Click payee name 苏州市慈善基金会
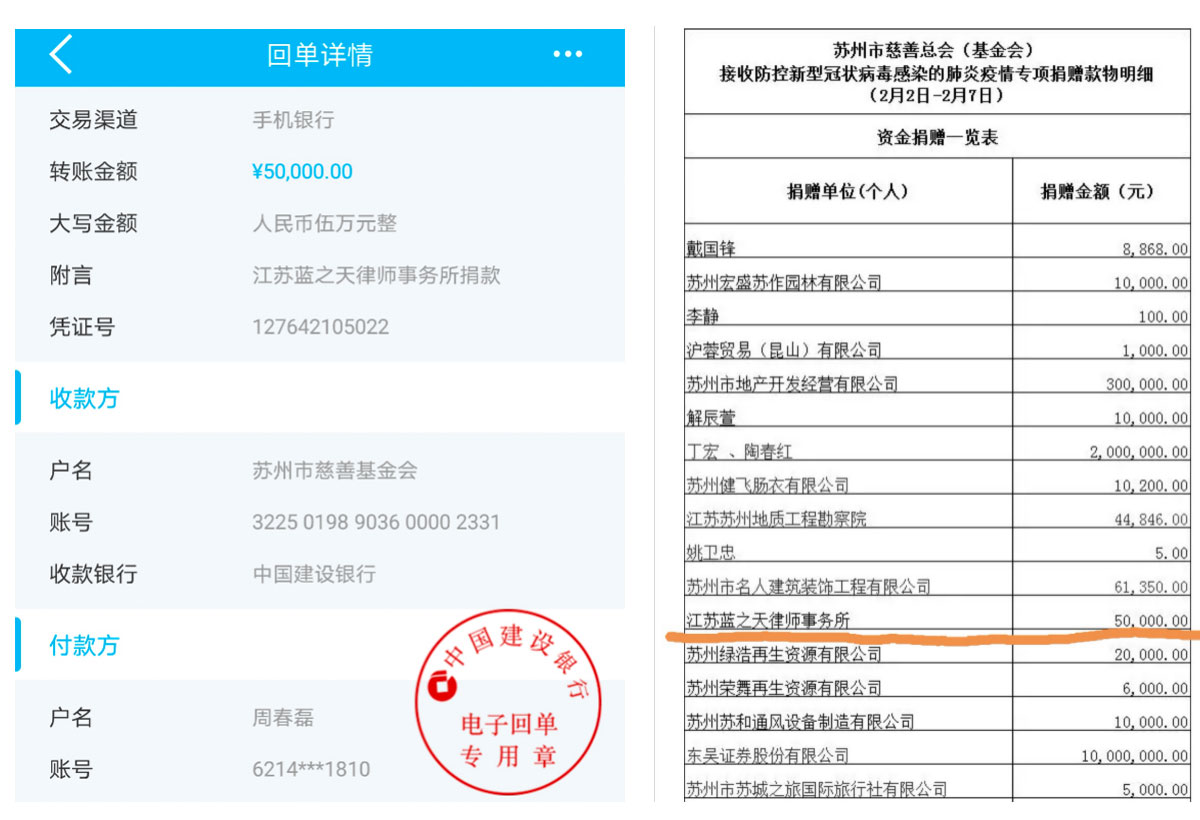This screenshot has height=820, width=1200. [335, 470]
